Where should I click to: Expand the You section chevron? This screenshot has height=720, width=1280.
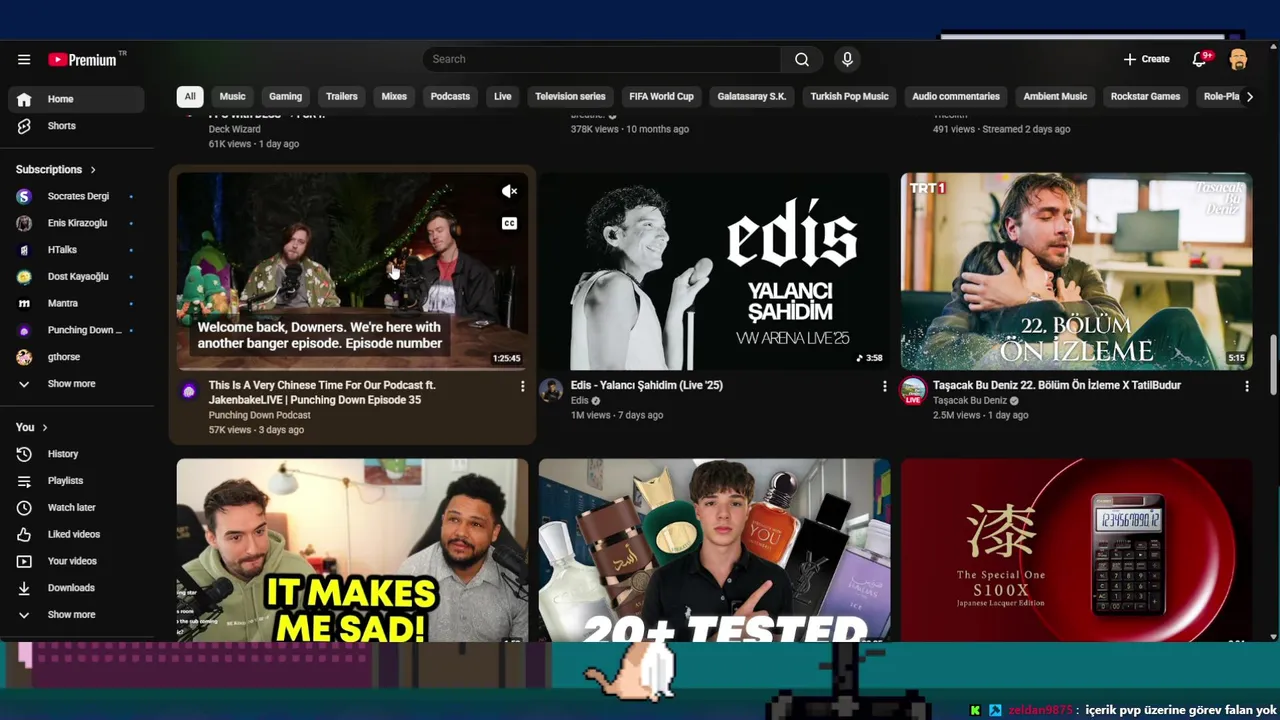click(44, 427)
